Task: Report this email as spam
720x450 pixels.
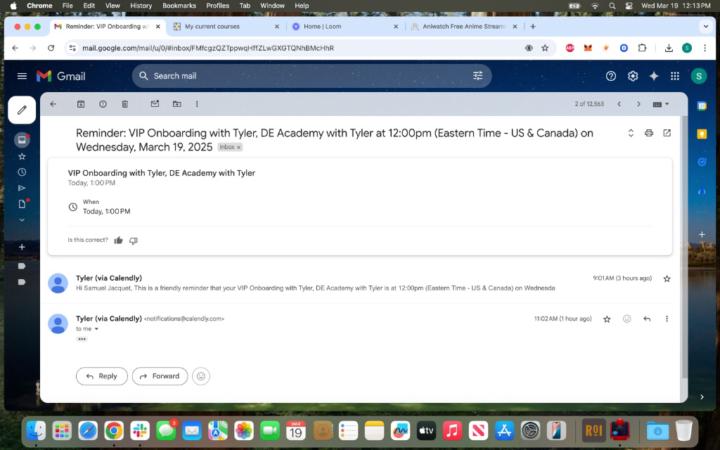Action: [103, 104]
